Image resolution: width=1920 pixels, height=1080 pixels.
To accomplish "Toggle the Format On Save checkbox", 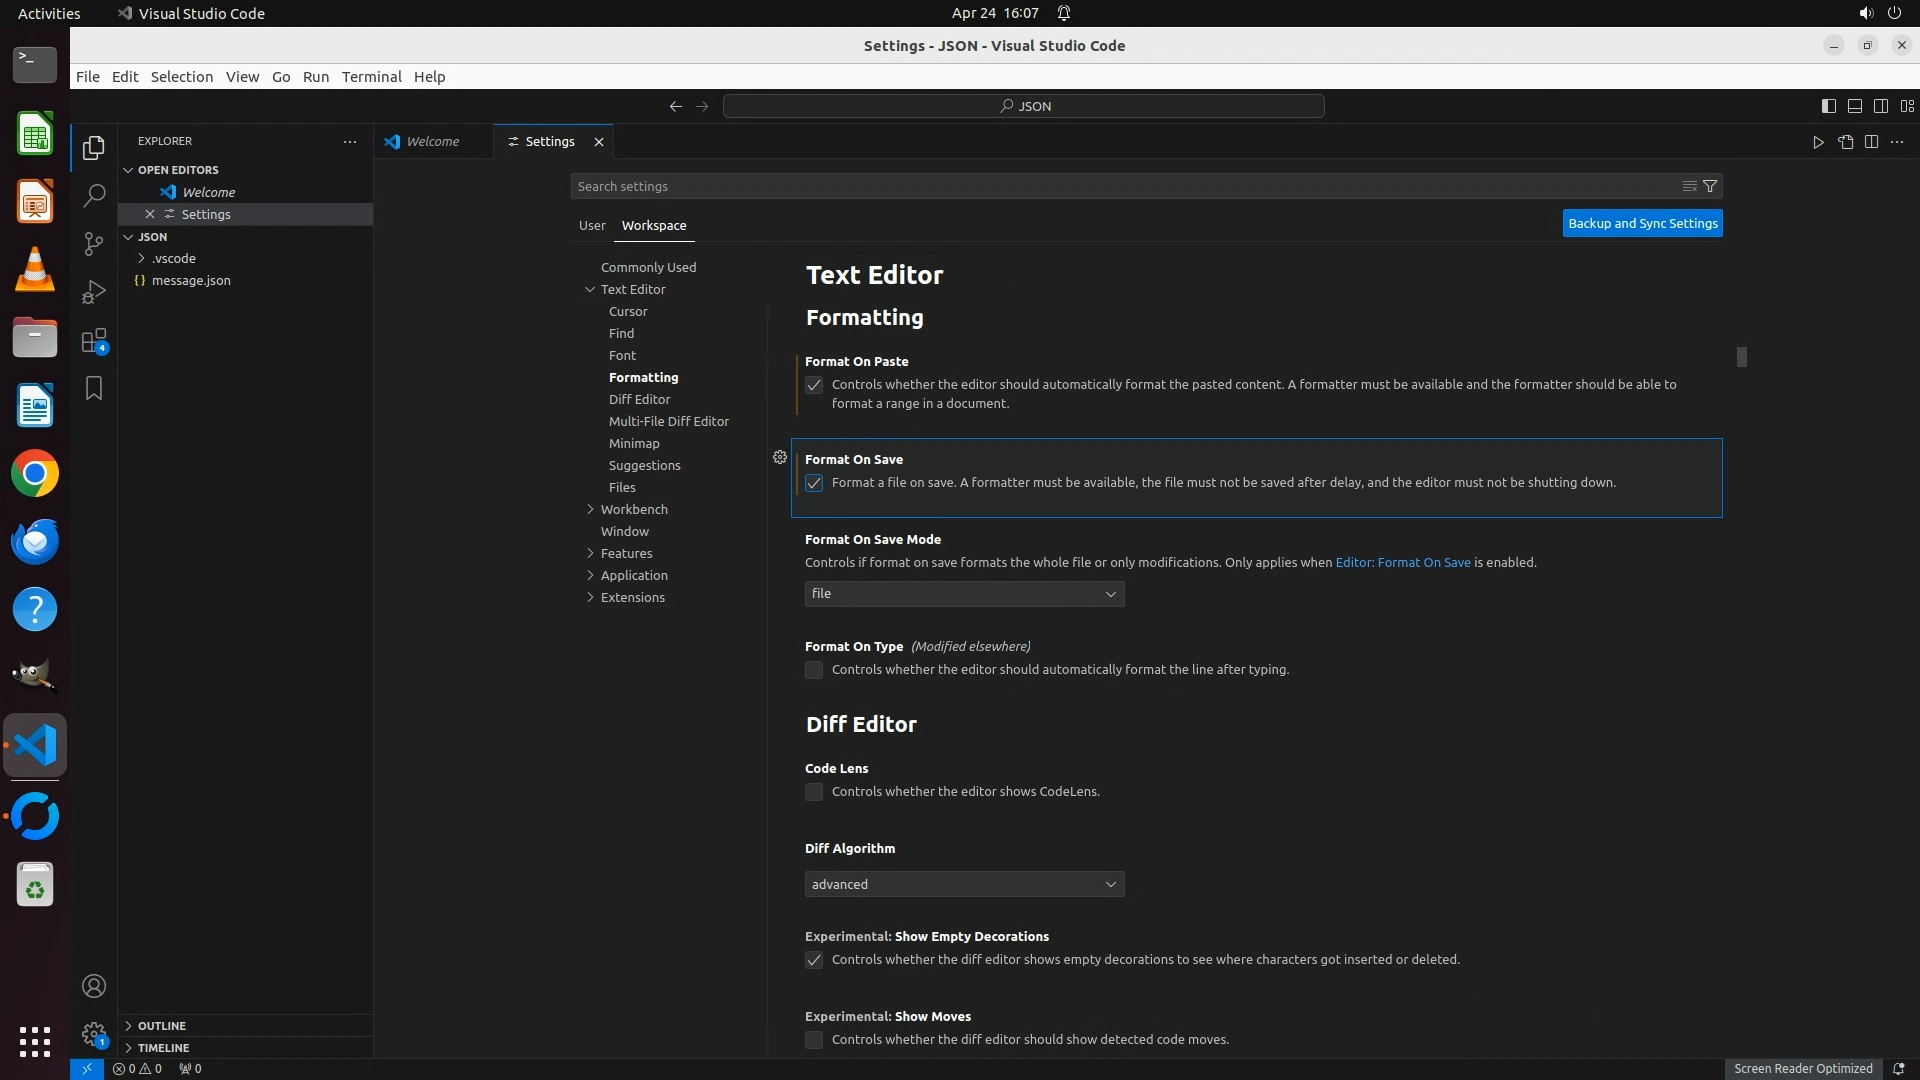I will tap(814, 483).
